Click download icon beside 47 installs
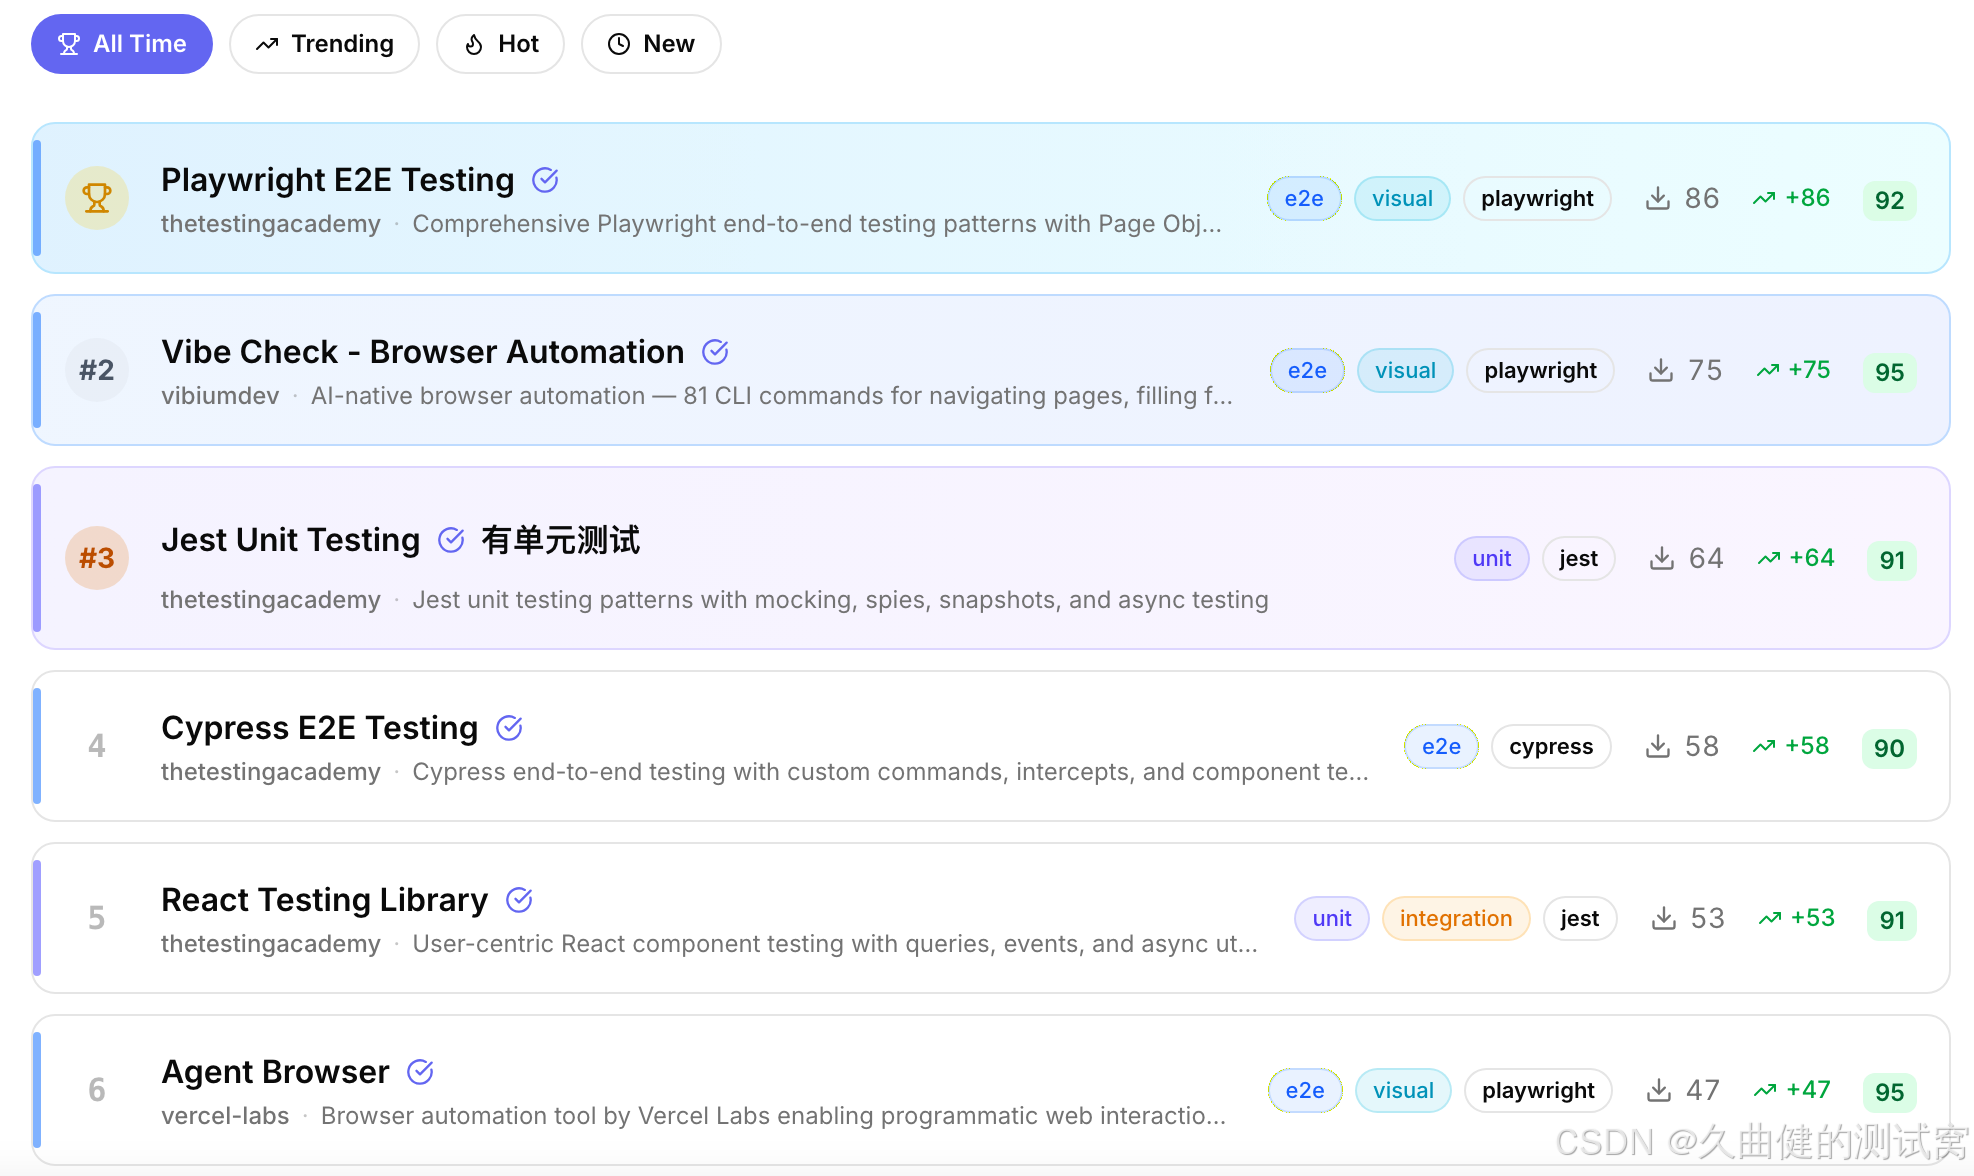Image resolution: width=1974 pixels, height=1176 pixels. click(1659, 1090)
